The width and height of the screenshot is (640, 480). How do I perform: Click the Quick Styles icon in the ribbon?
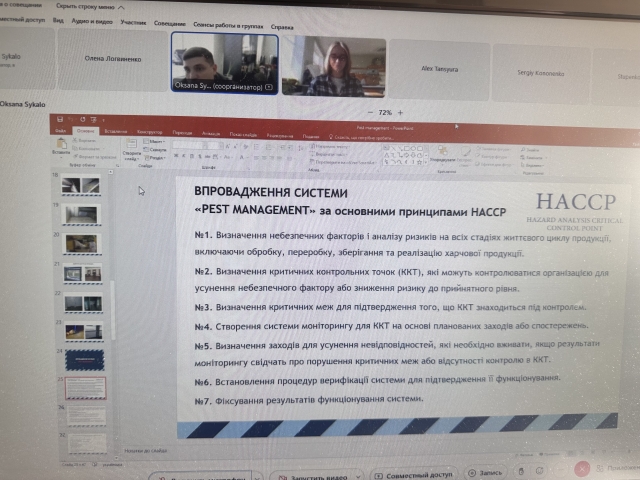[464, 153]
